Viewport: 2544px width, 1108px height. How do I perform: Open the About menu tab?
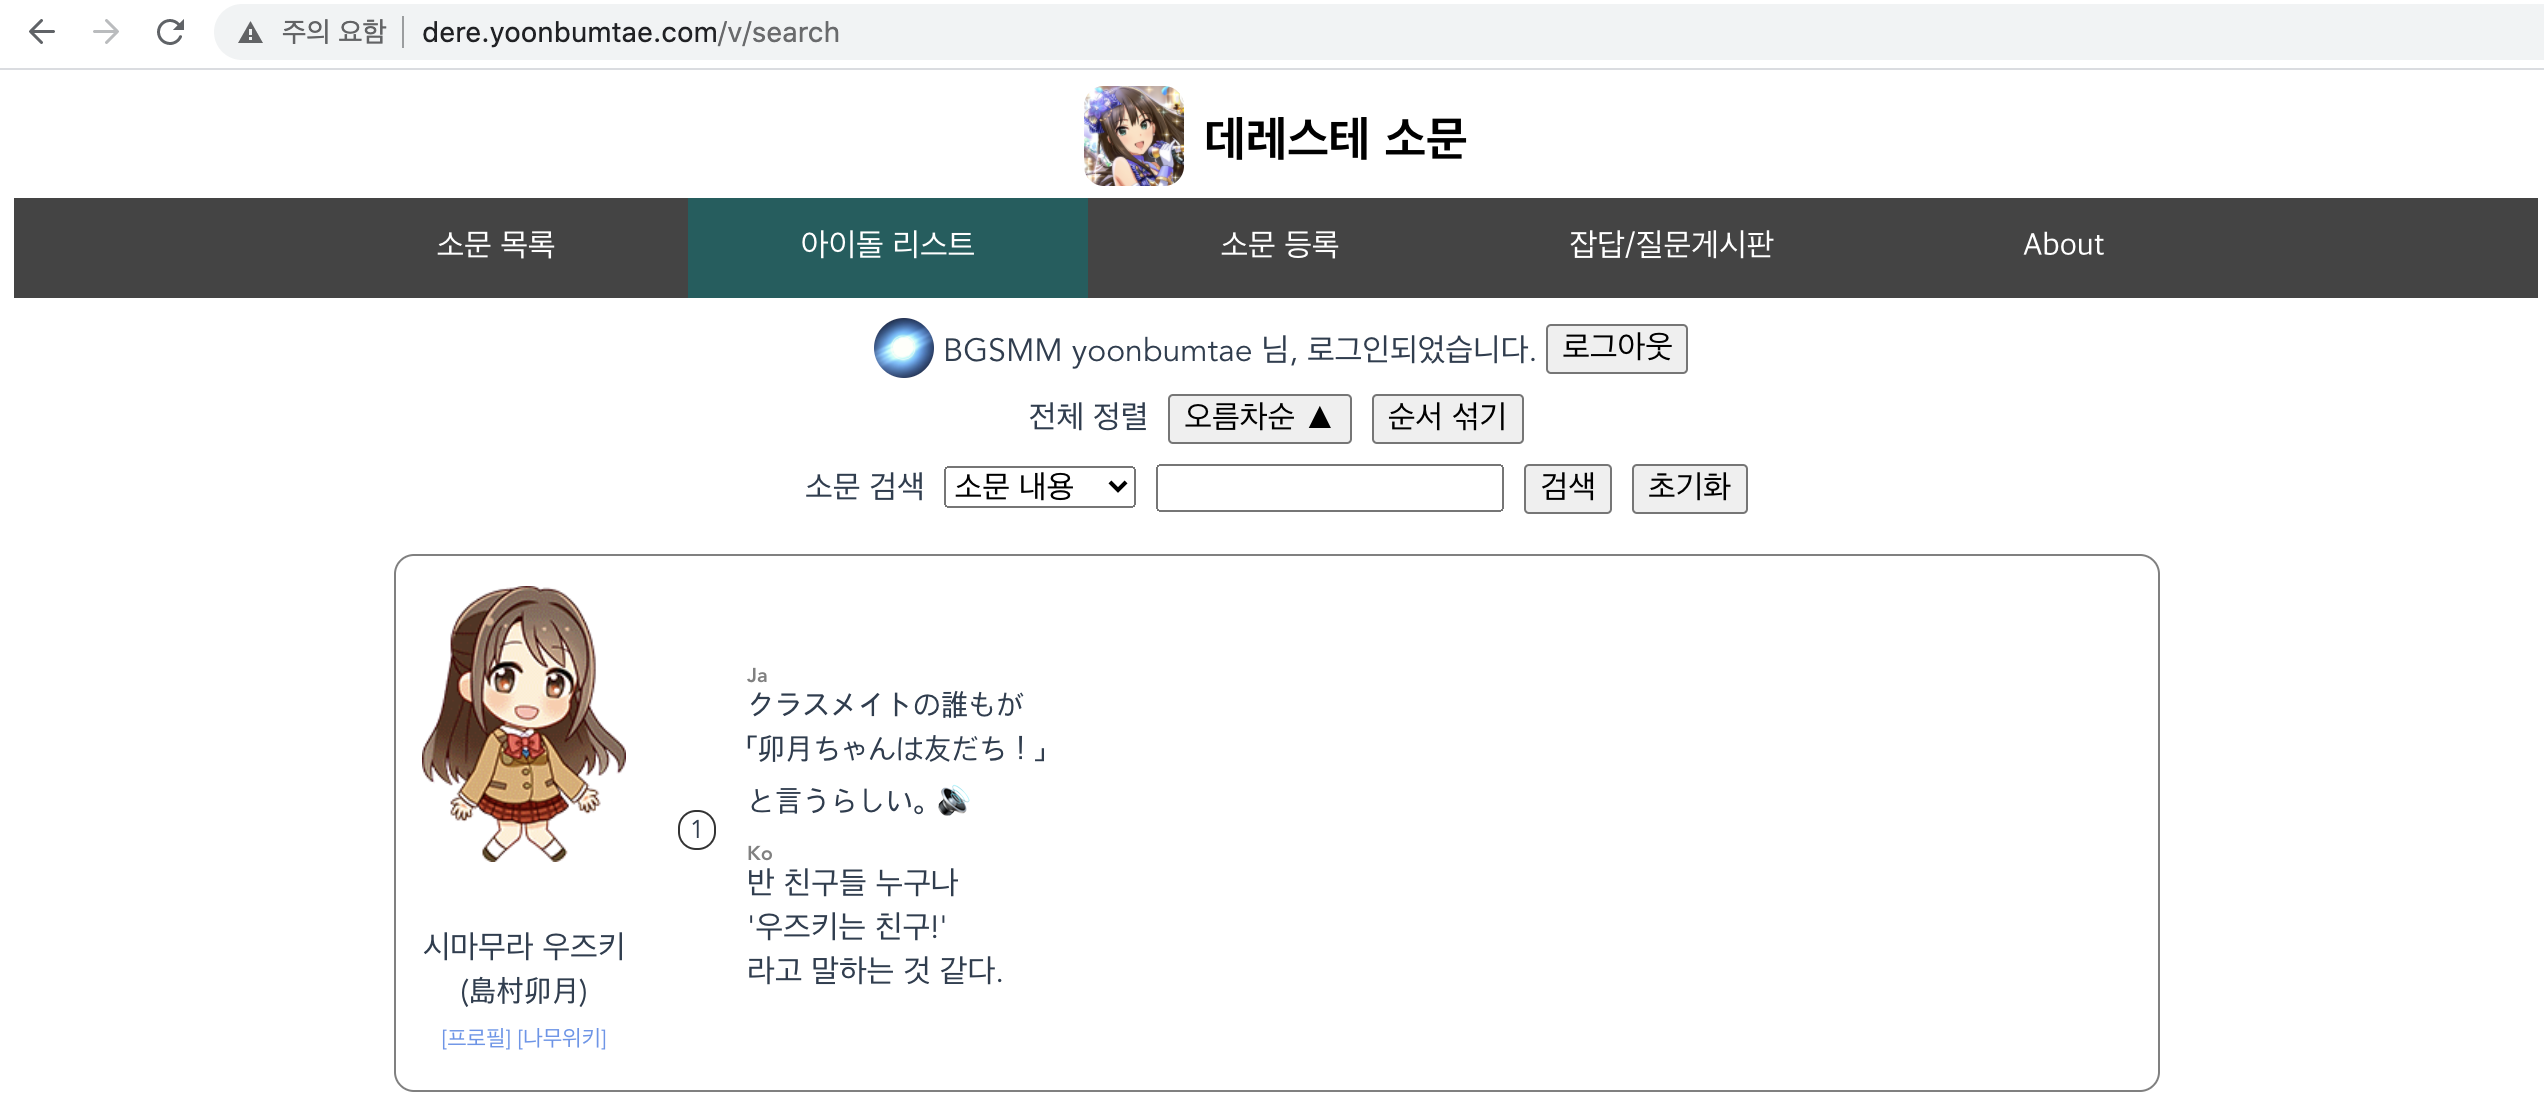point(2063,245)
